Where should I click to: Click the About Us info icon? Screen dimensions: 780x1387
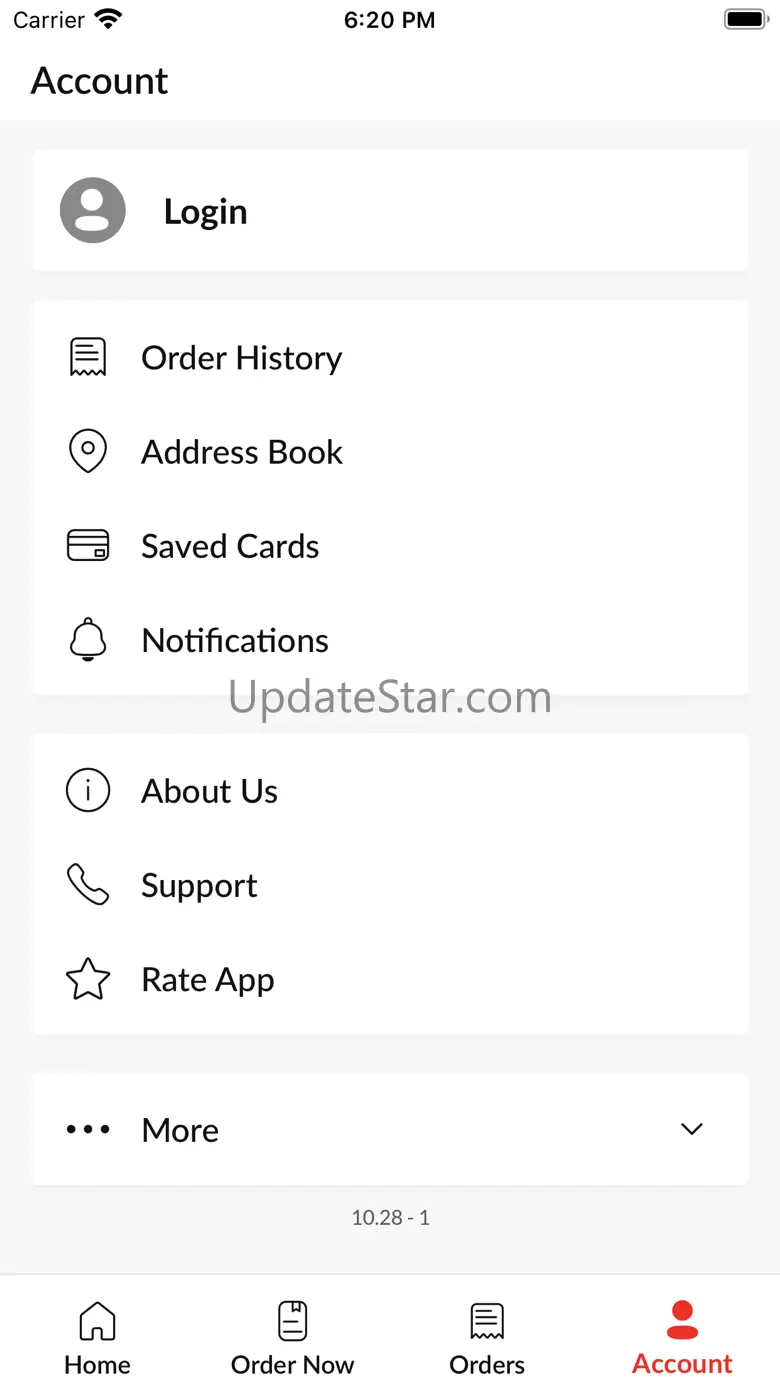pyautogui.click(x=88, y=790)
